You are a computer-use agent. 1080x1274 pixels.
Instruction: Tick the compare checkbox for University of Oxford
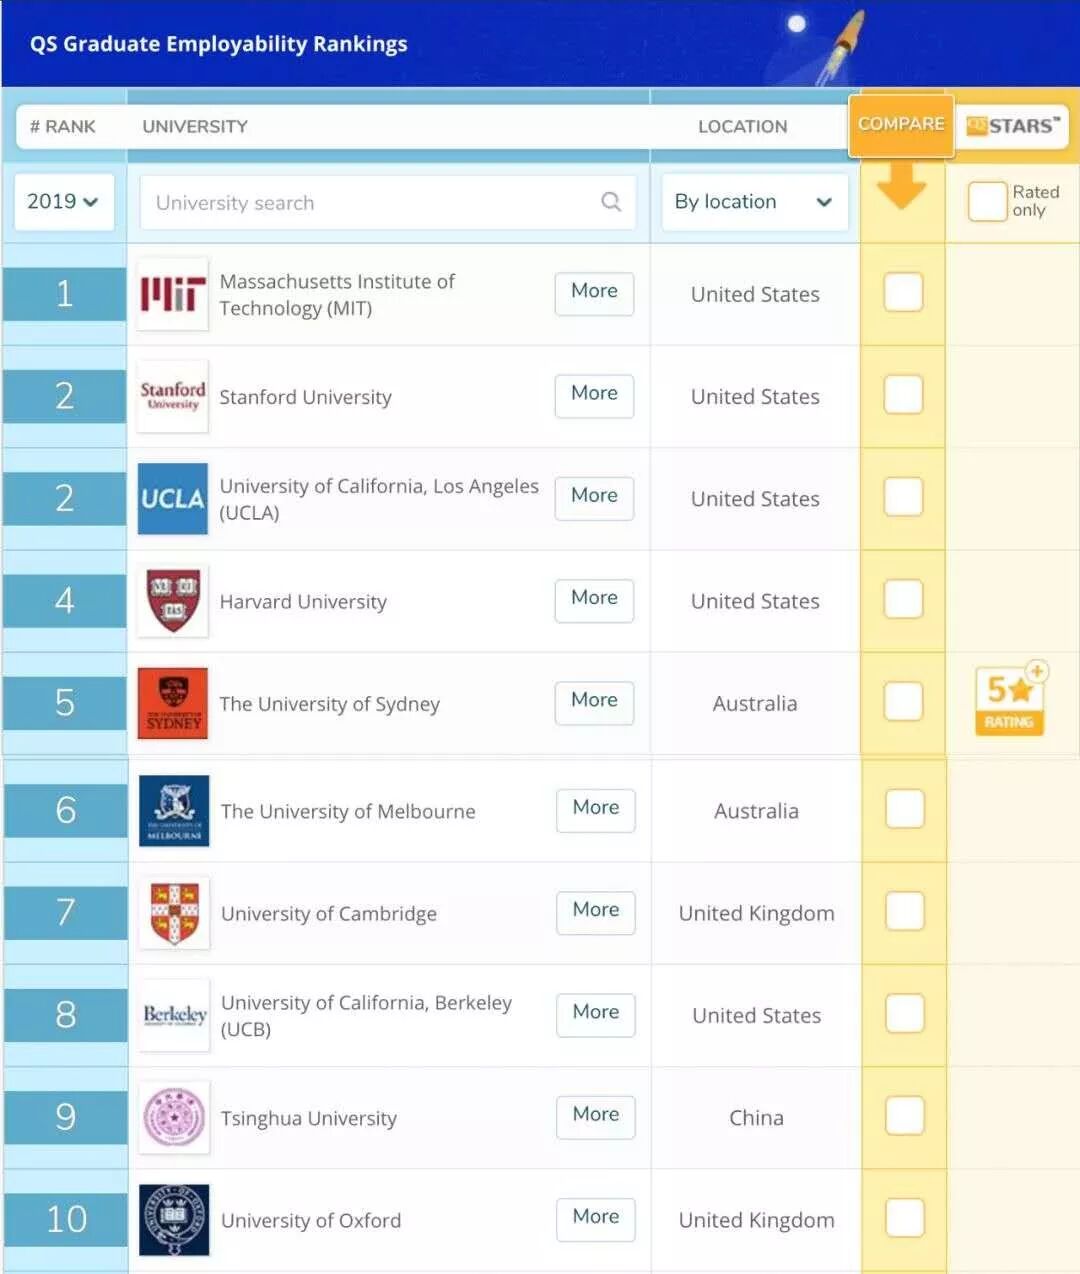point(905,1218)
